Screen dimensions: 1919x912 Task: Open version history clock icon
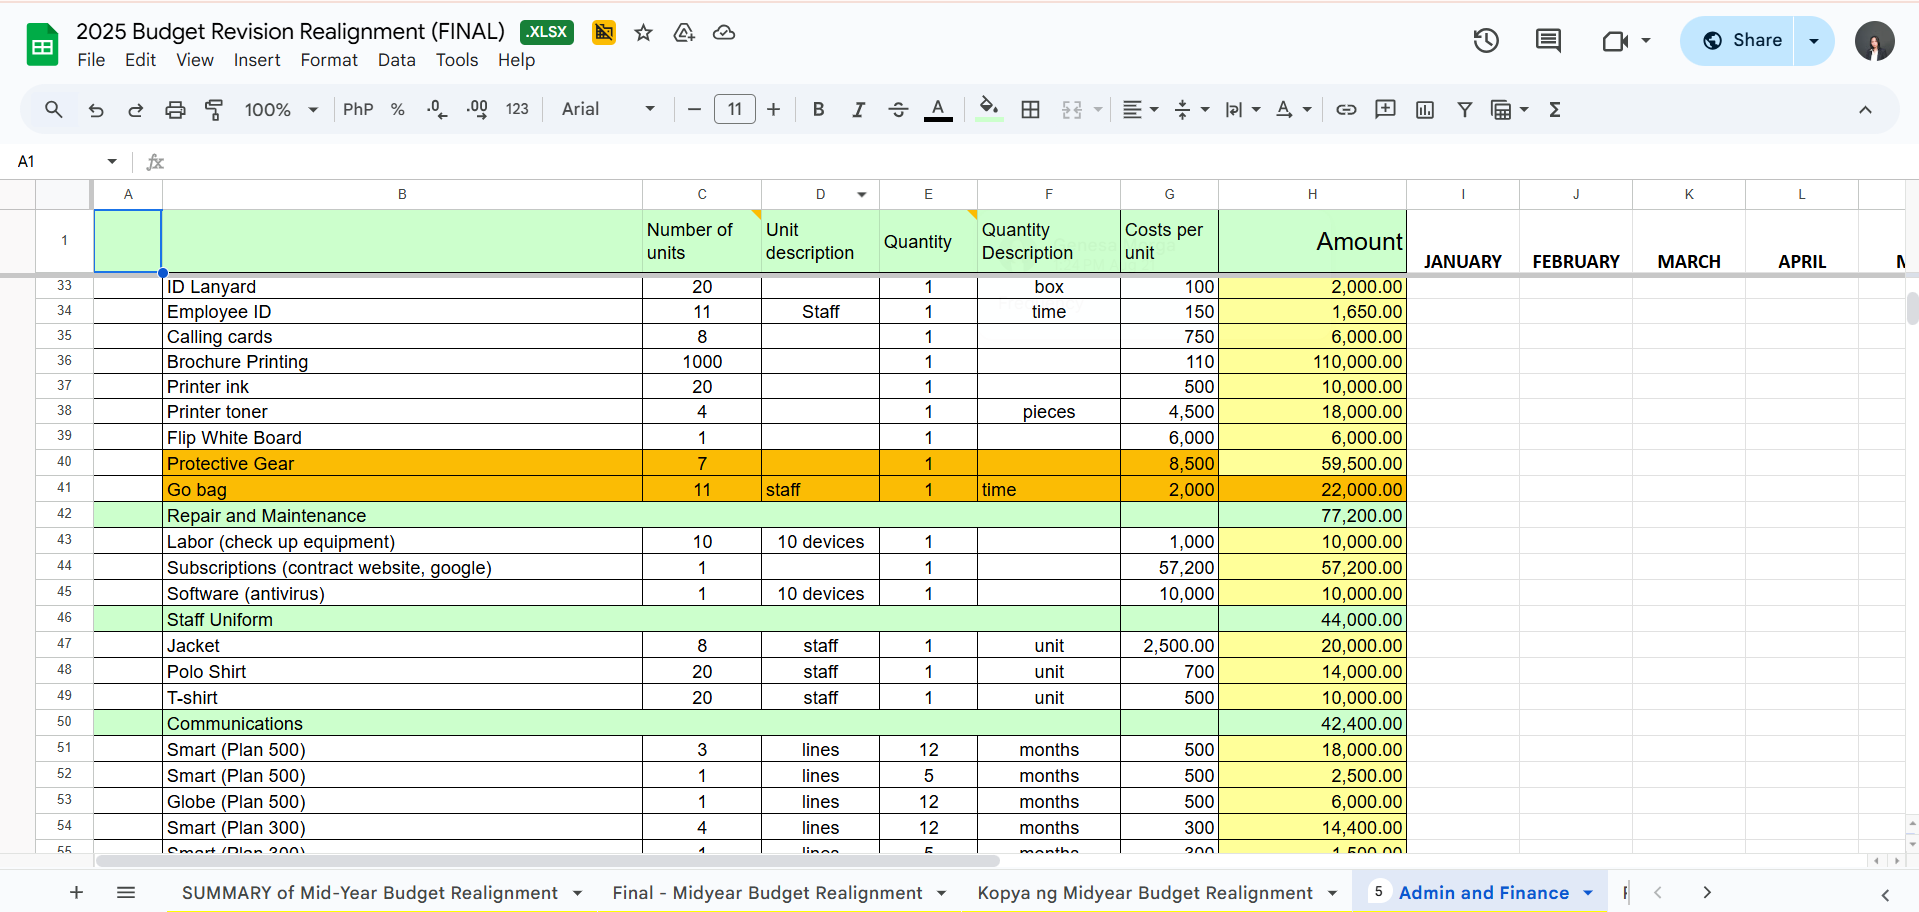(x=1486, y=41)
